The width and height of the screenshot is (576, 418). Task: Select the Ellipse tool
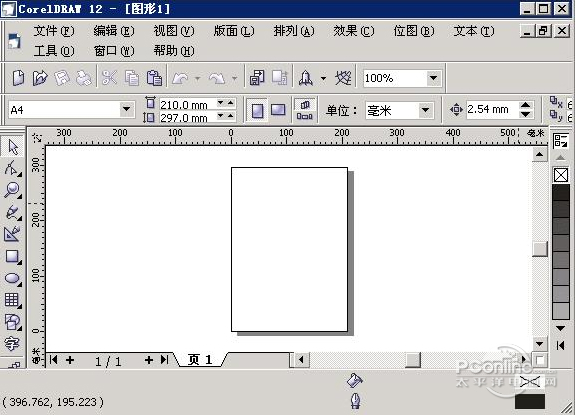(x=12, y=278)
